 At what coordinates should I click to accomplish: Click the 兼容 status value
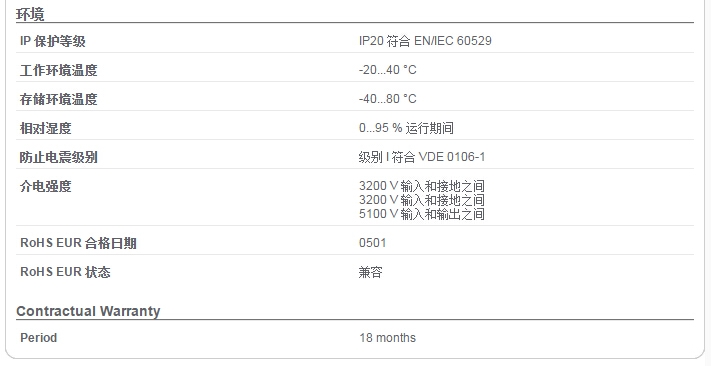coord(370,272)
